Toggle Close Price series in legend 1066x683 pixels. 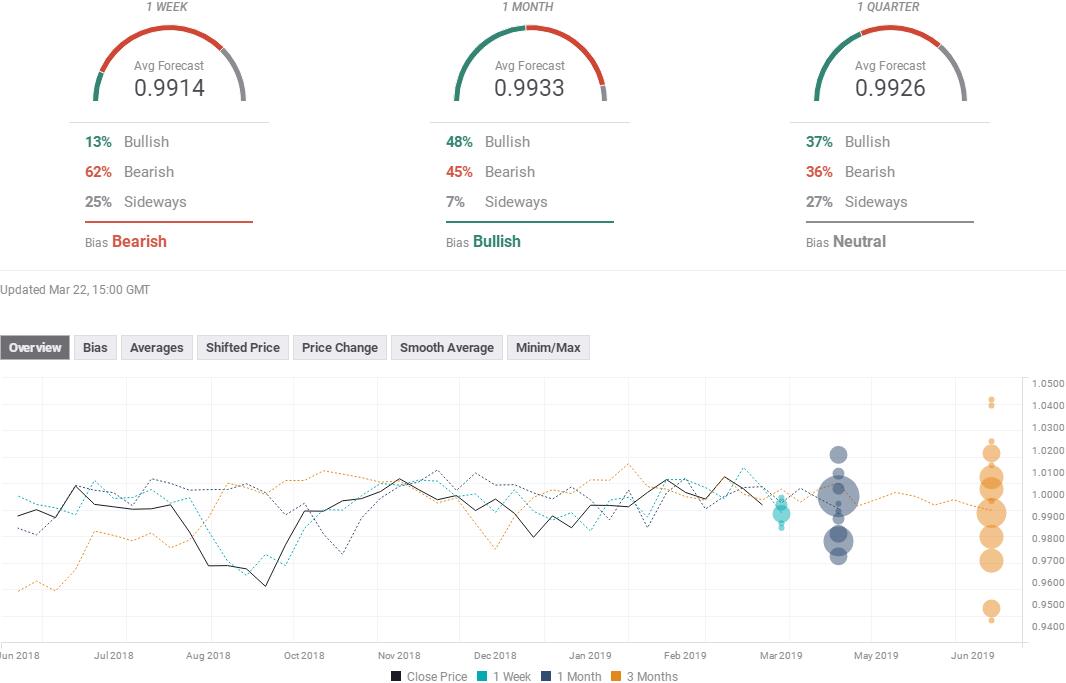(x=429, y=676)
